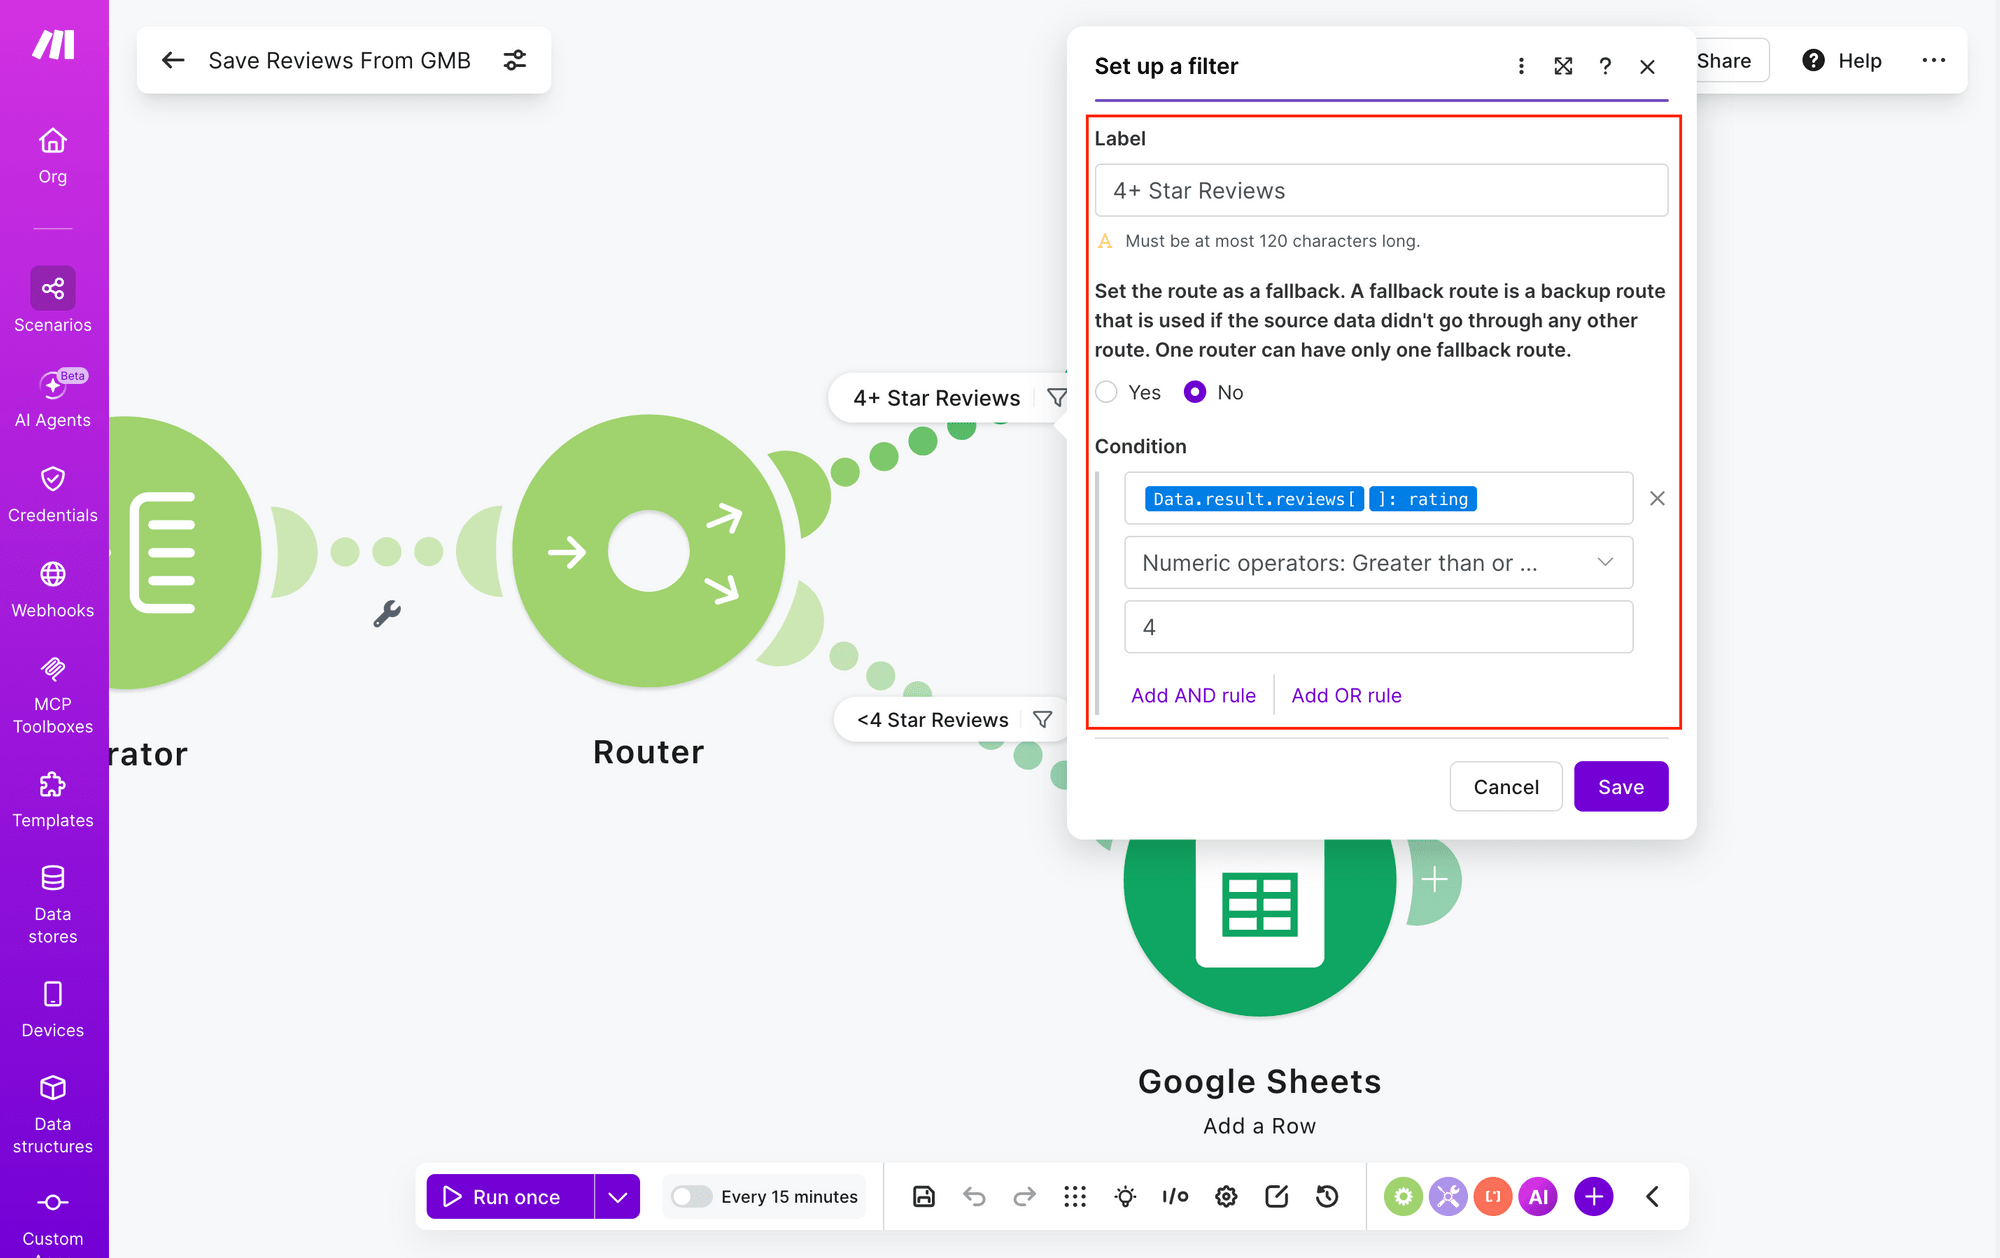Open AI Agents beta section

(x=53, y=398)
